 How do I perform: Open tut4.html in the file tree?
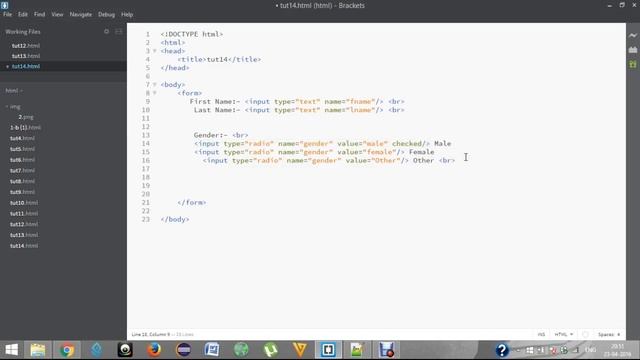click(x=22, y=138)
